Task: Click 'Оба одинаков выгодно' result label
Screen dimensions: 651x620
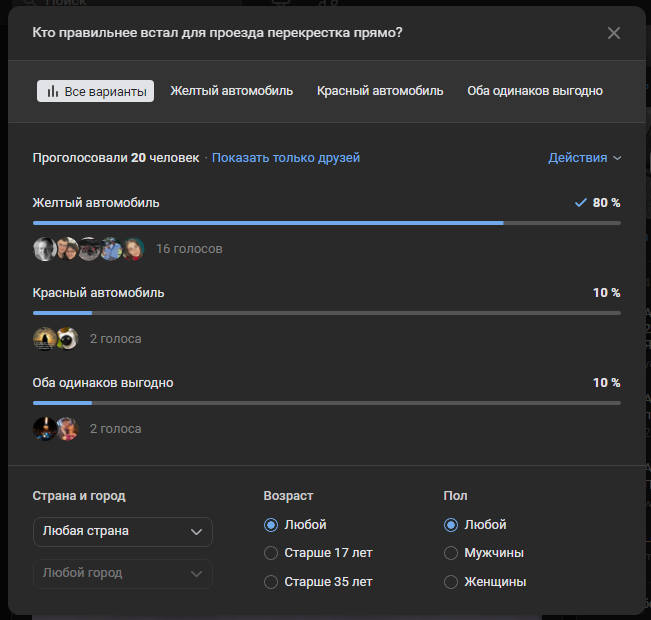Action: [x=103, y=383]
